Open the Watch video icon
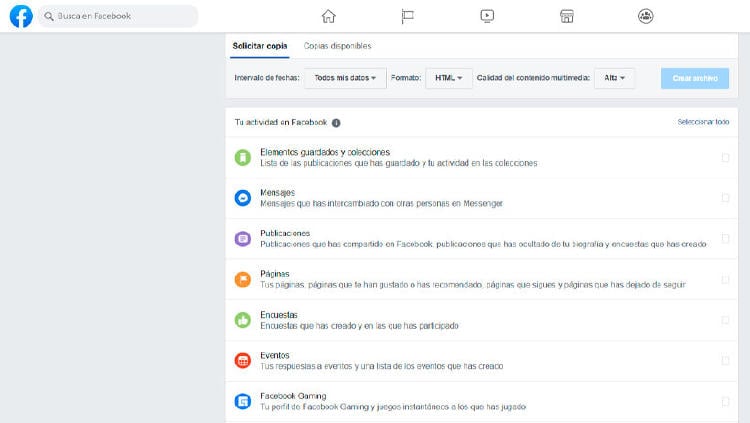The image size is (750, 423). [x=487, y=16]
